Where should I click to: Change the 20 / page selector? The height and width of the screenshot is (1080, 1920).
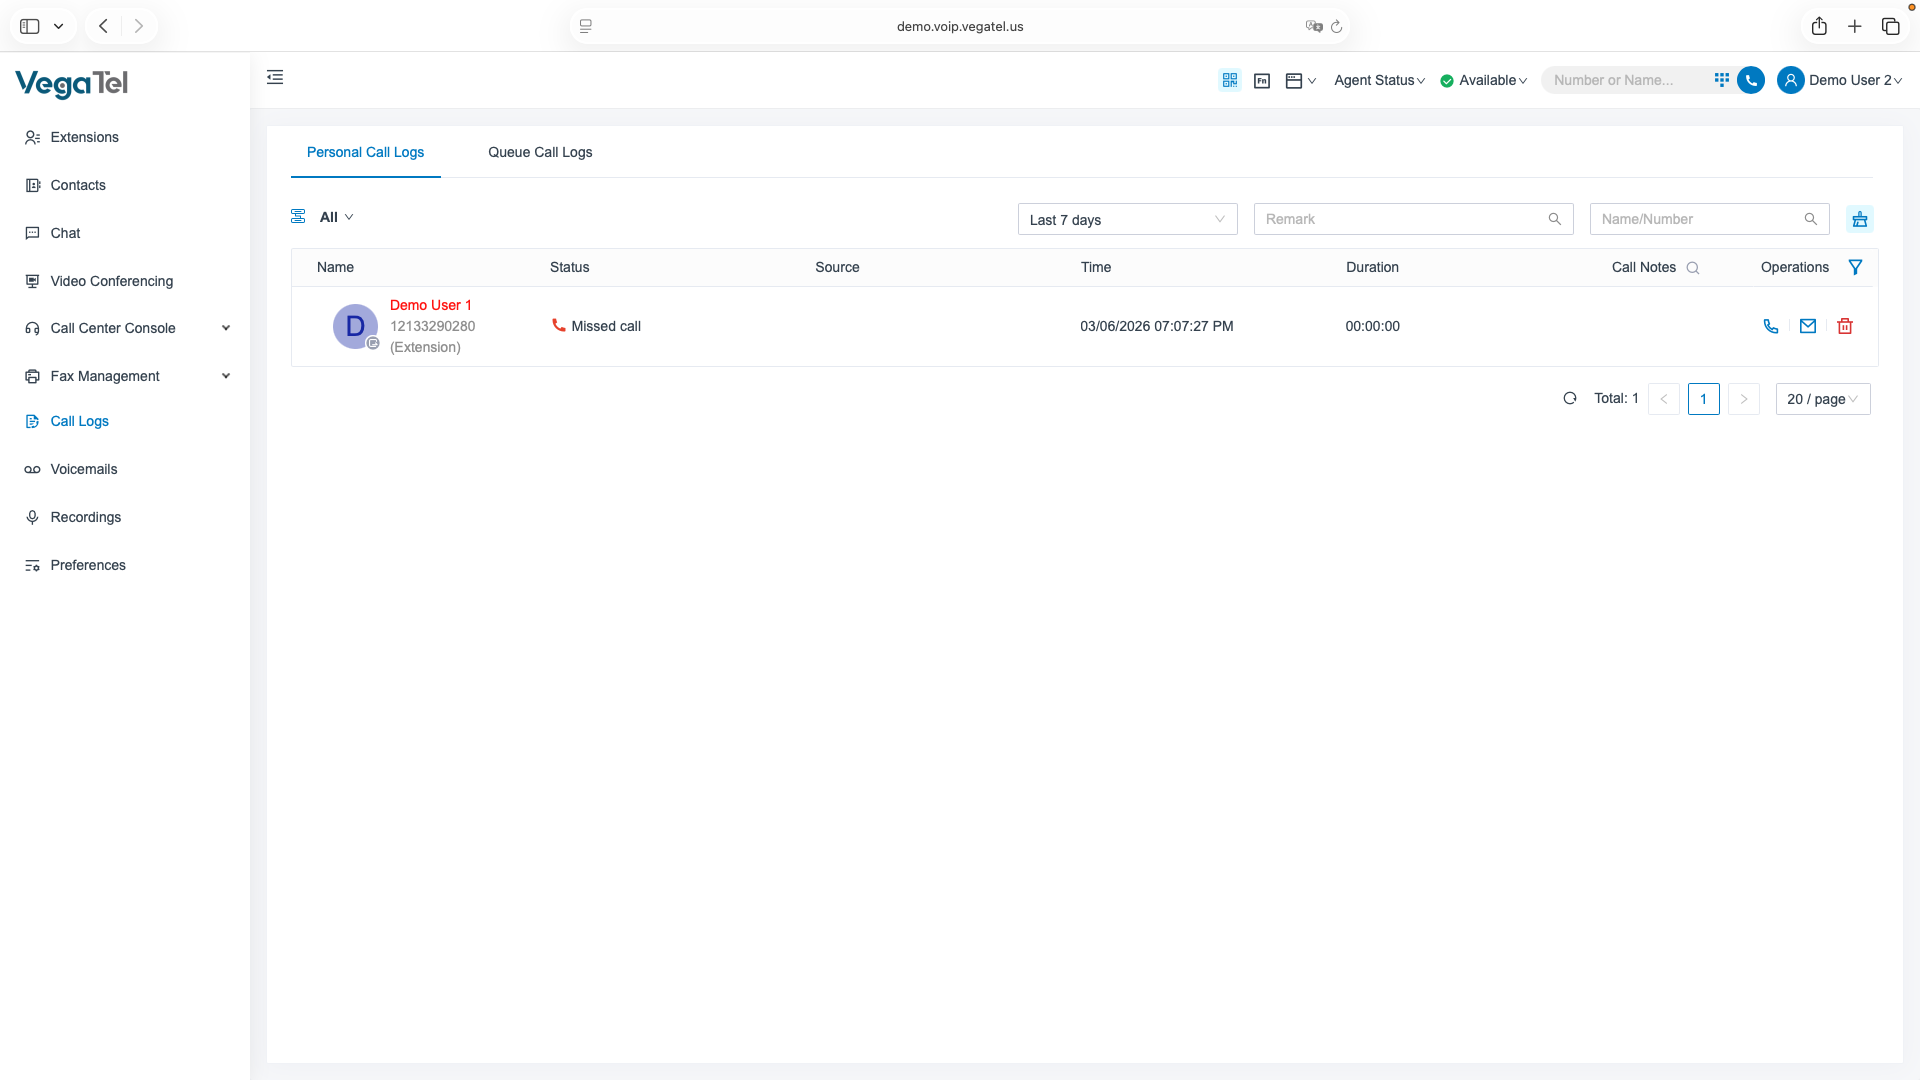(1822, 398)
